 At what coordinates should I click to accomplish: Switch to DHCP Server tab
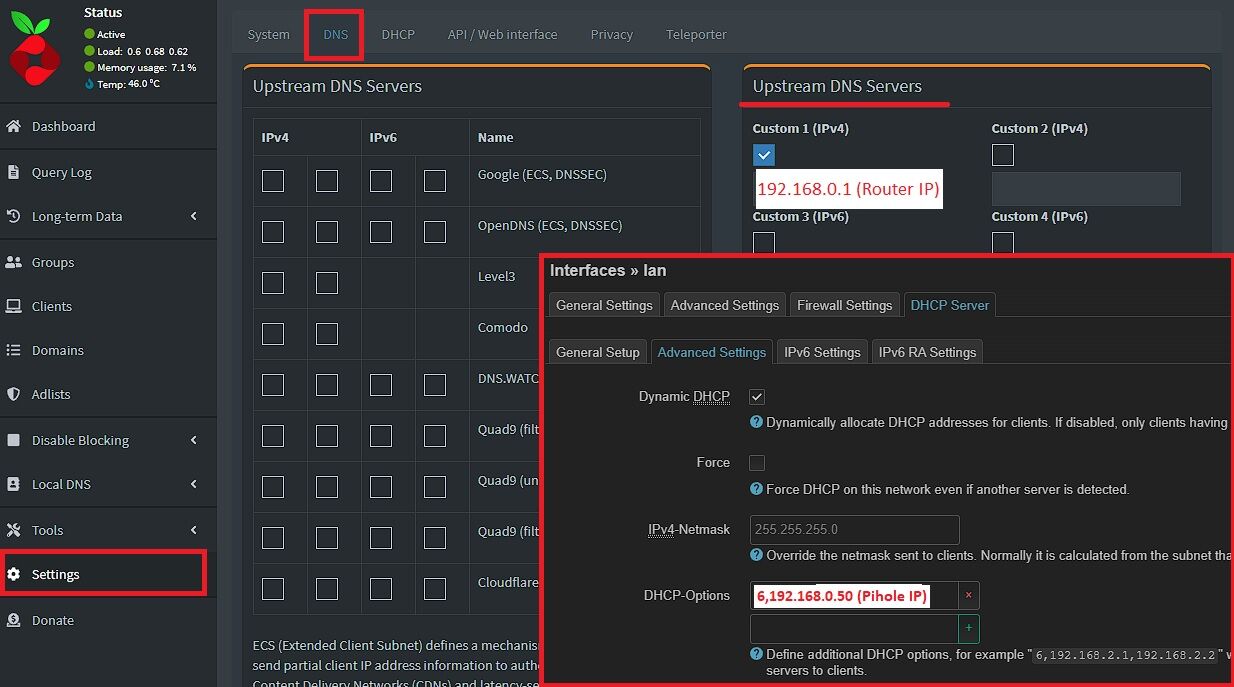(949, 305)
